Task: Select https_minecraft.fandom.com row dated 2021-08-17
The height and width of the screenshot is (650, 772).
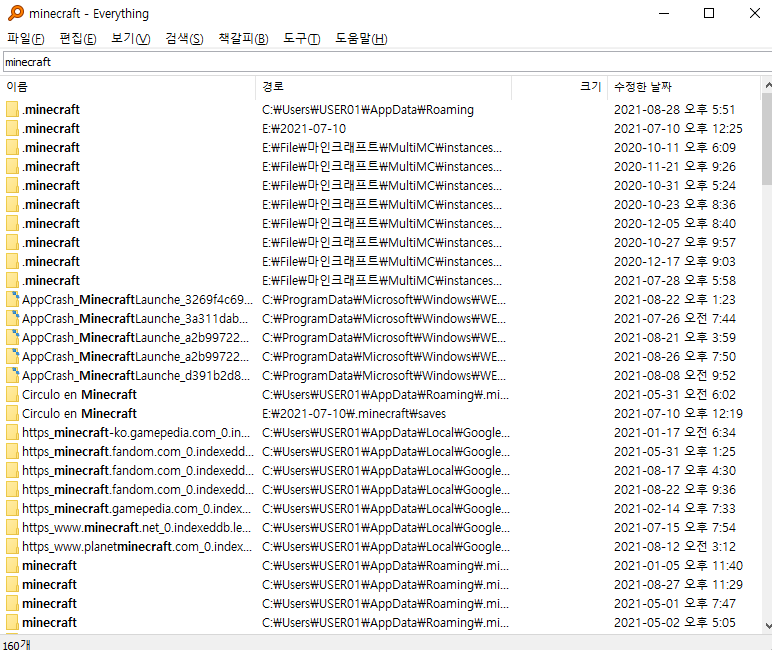Action: click(381, 471)
